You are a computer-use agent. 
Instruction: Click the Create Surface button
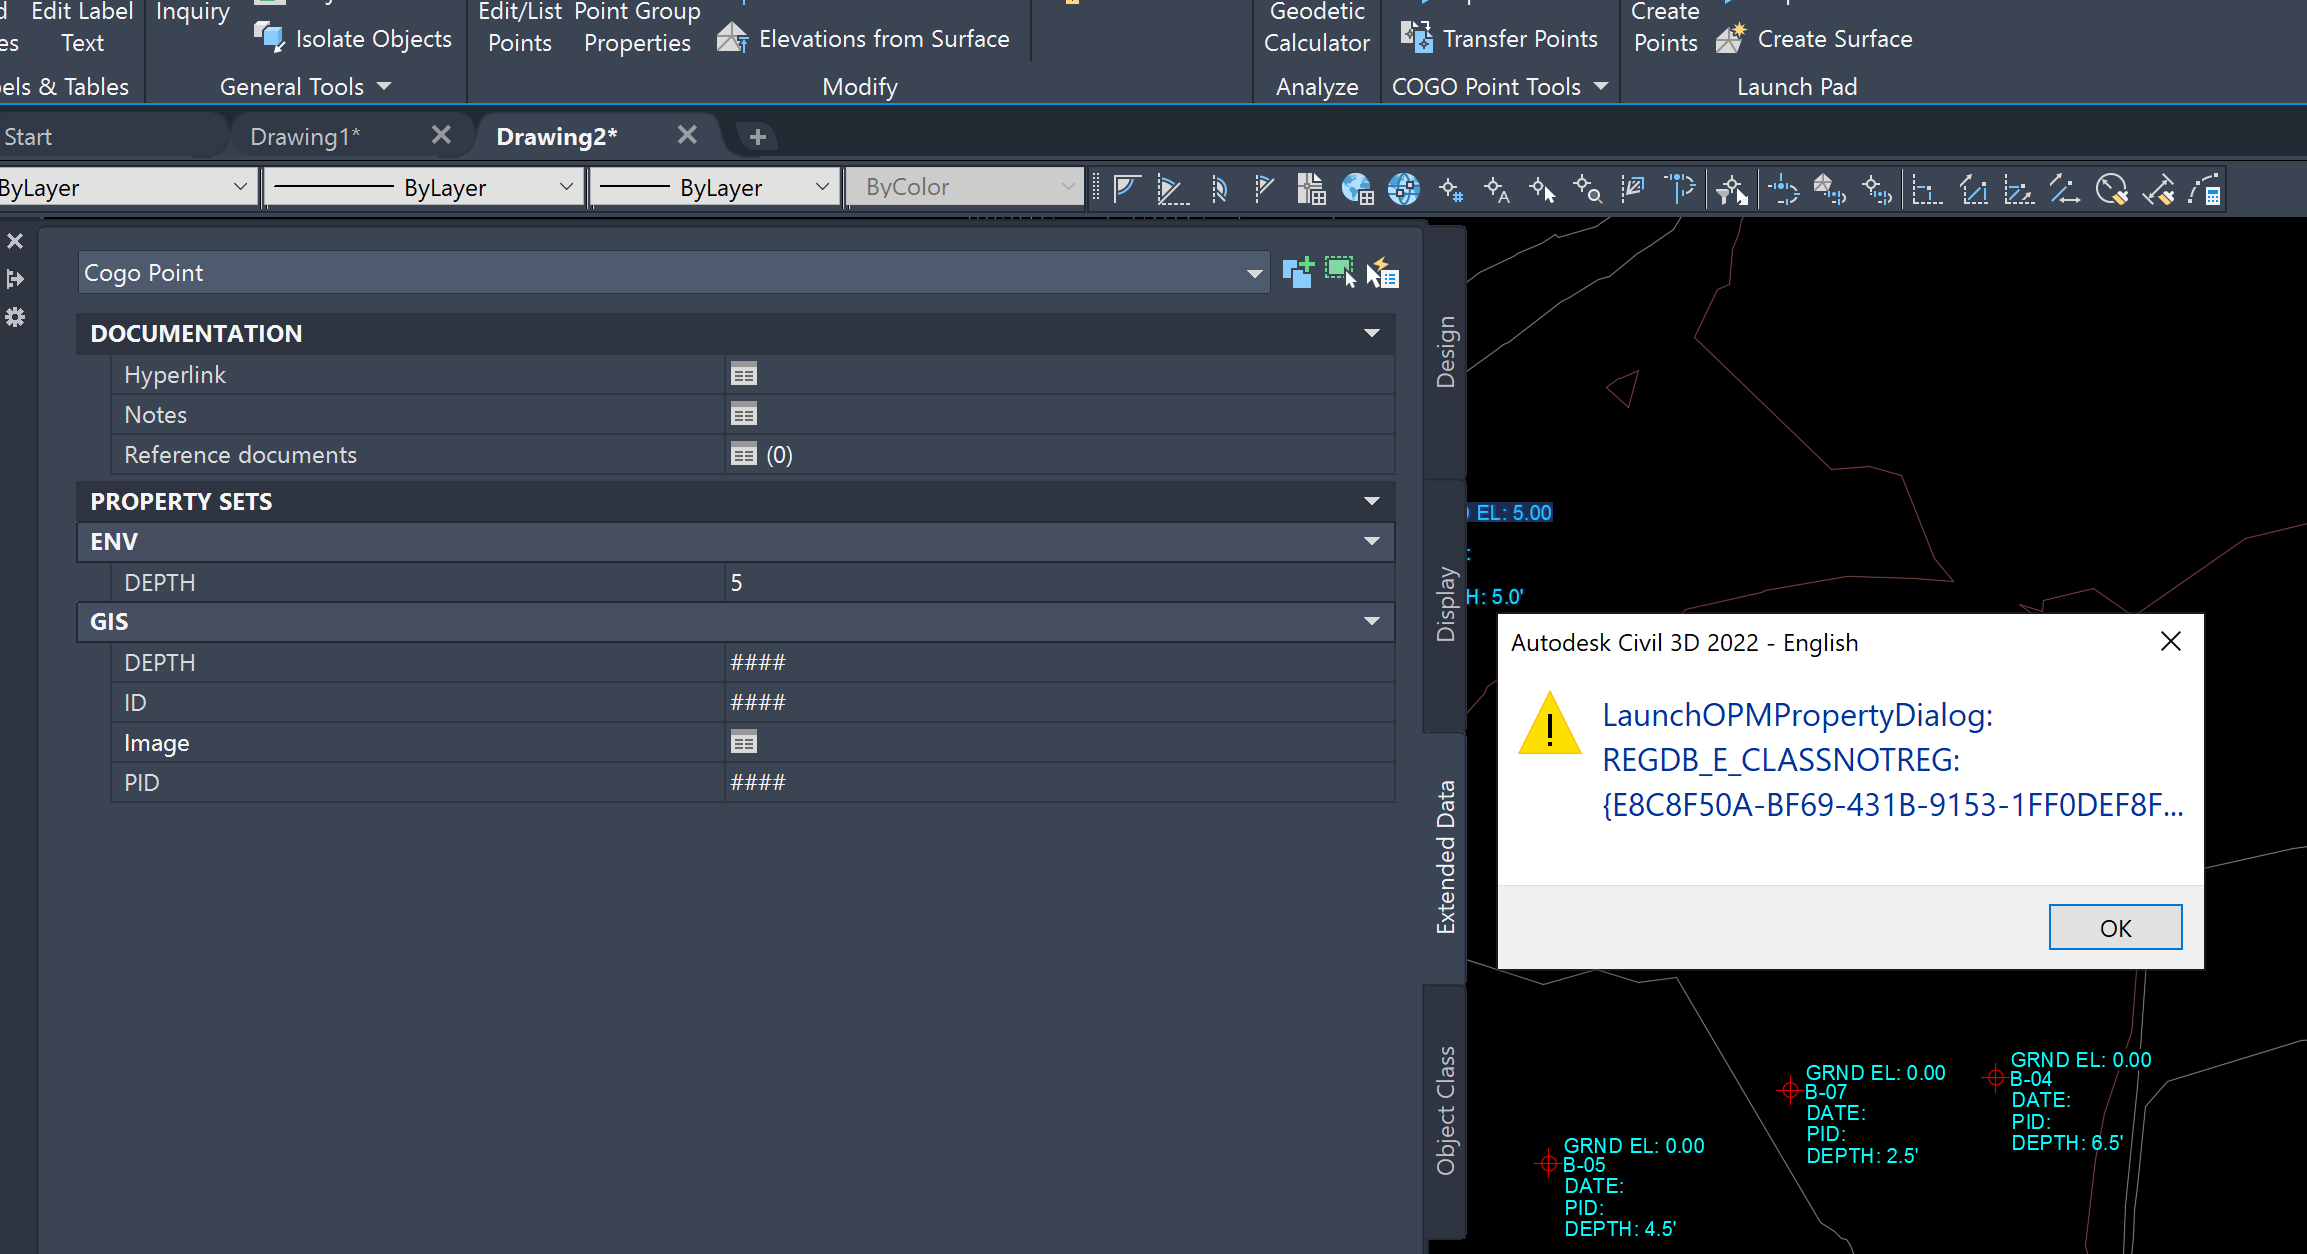click(1814, 39)
